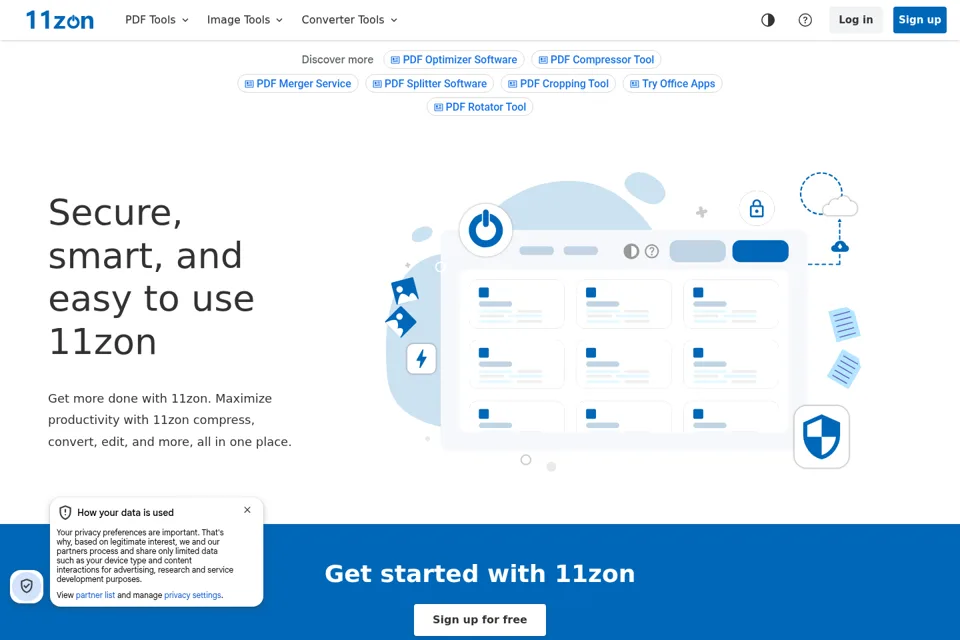Toggle the dark mode contrast icon
960x640 pixels.
tap(768, 20)
